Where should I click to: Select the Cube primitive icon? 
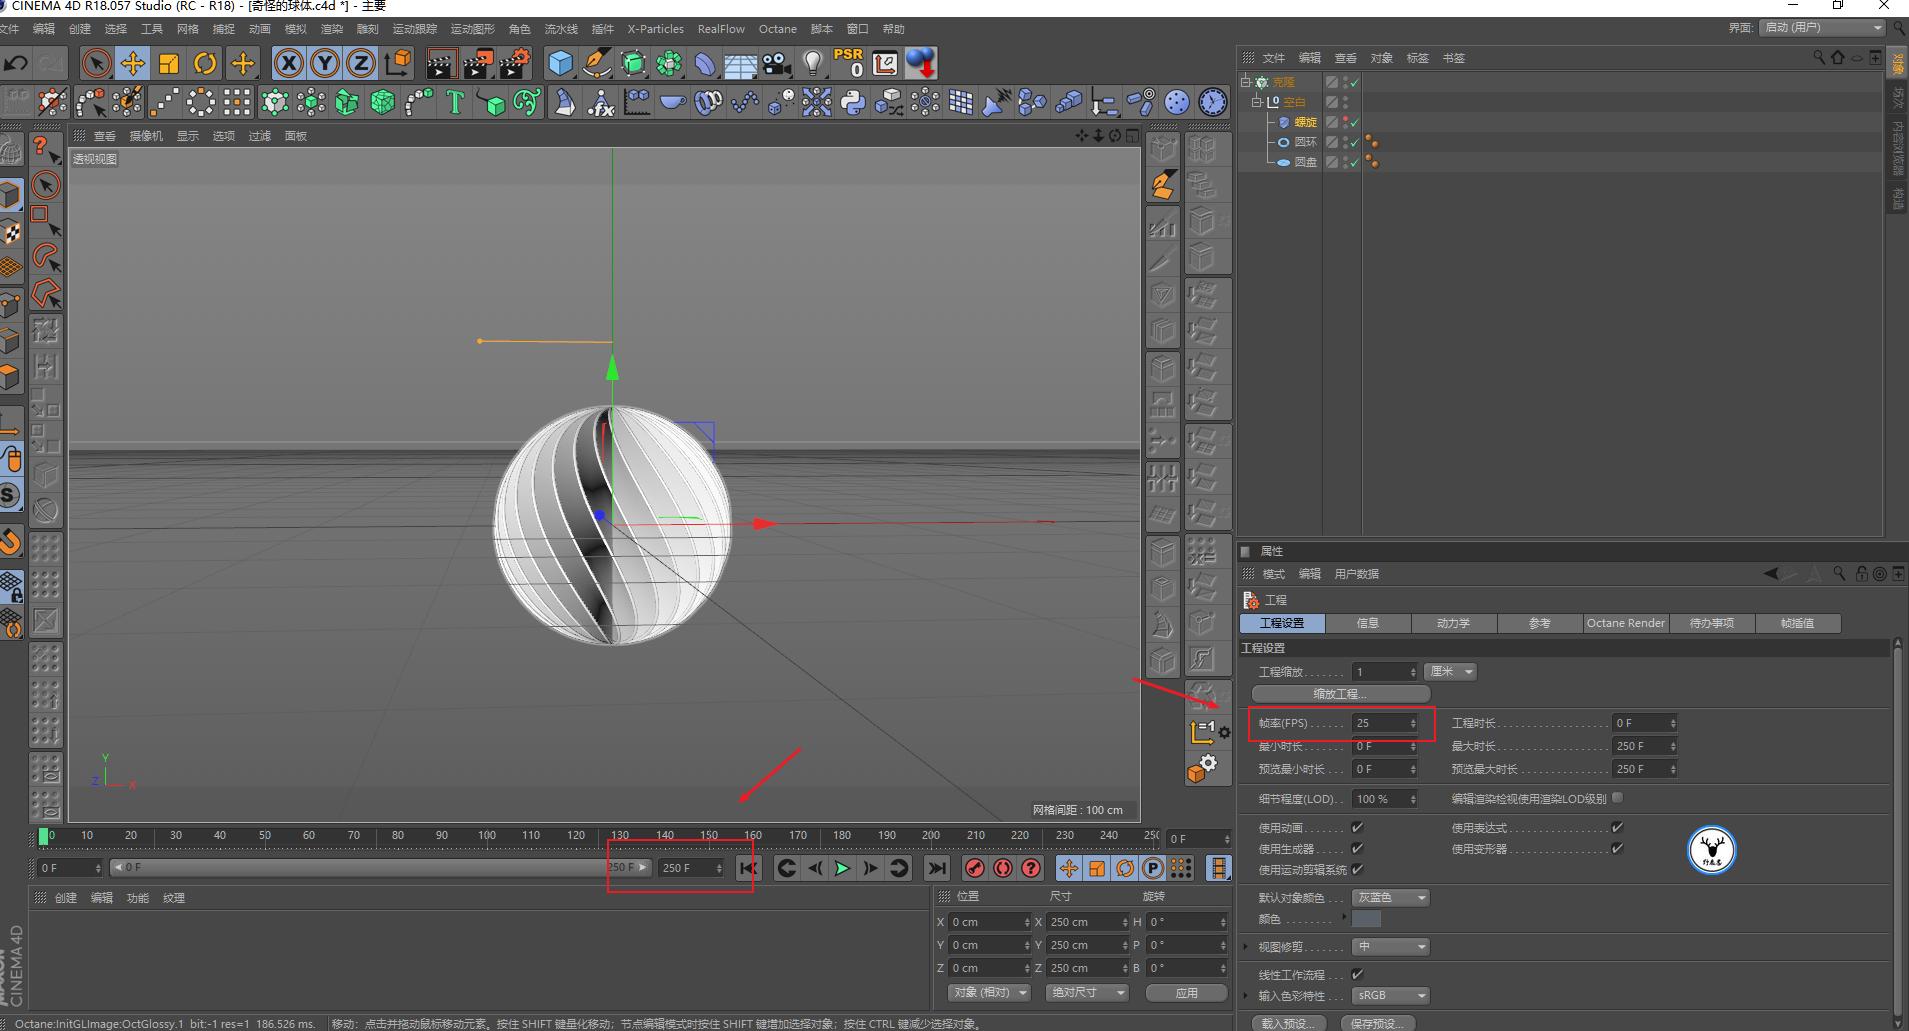pyautogui.click(x=560, y=63)
